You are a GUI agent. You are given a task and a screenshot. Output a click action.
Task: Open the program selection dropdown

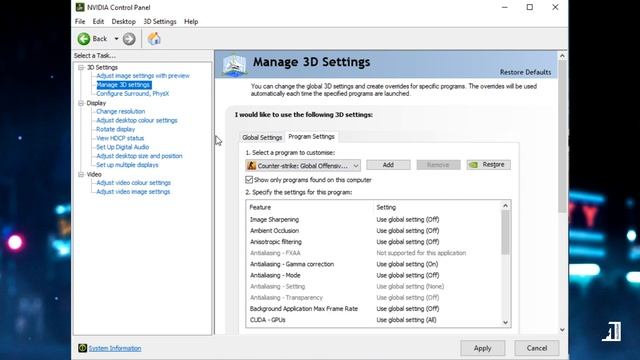pyautogui.click(x=303, y=165)
